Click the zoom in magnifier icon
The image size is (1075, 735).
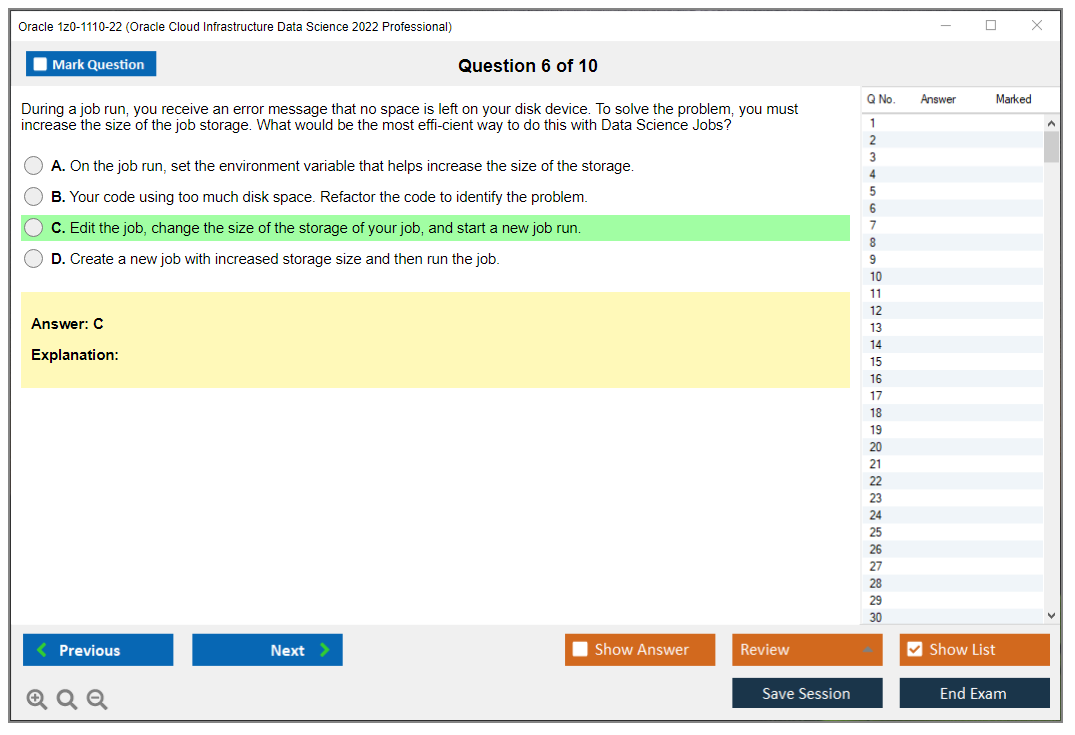pyautogui.click(x=37, y=700)
